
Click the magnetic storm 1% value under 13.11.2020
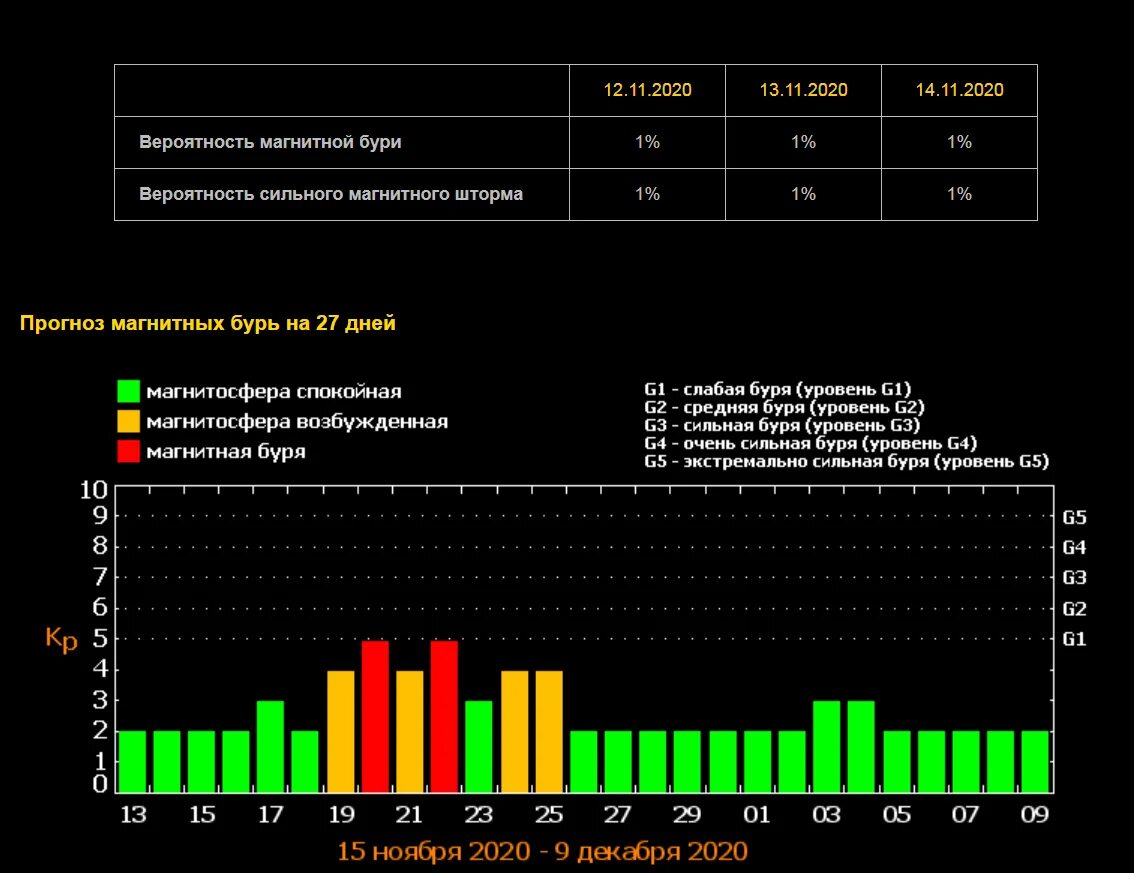click(803, 142)
